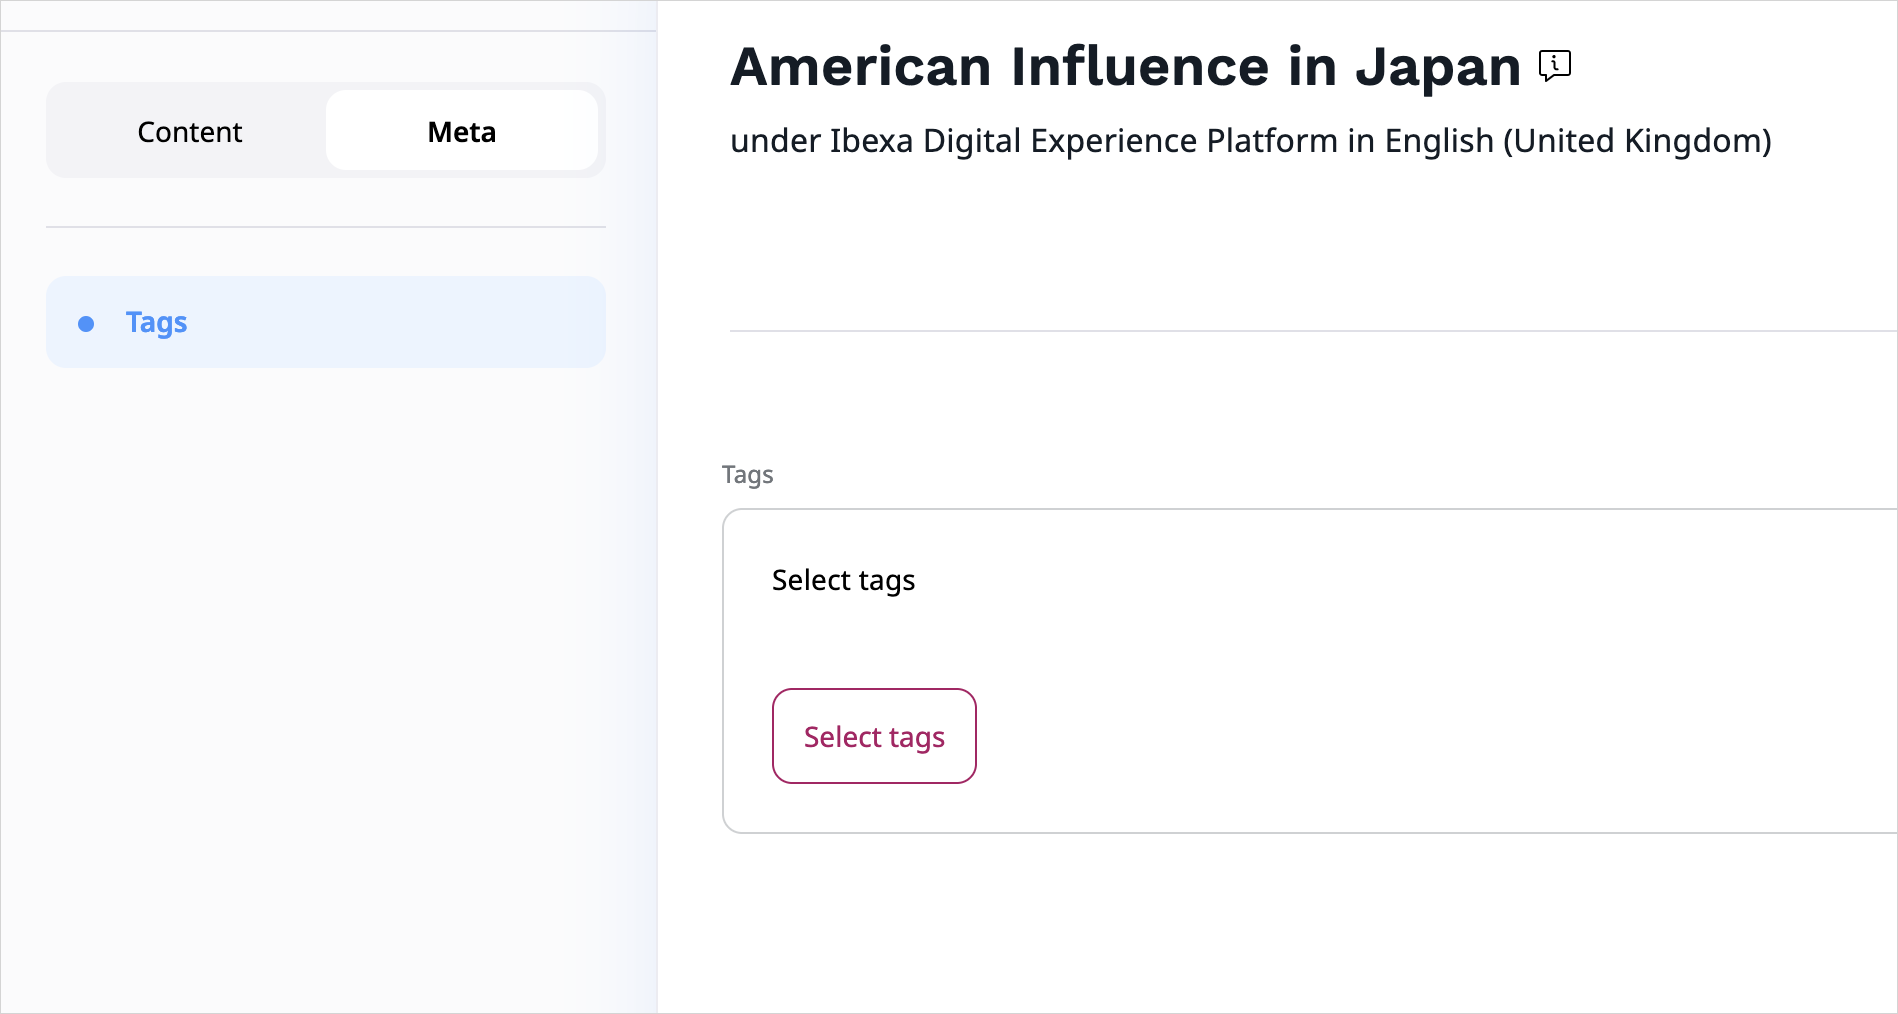The height and width of the screenshot is (1014, 1898).
Task: Jump to the Tags section in sidebar
Action: click(x=156, y=322)
